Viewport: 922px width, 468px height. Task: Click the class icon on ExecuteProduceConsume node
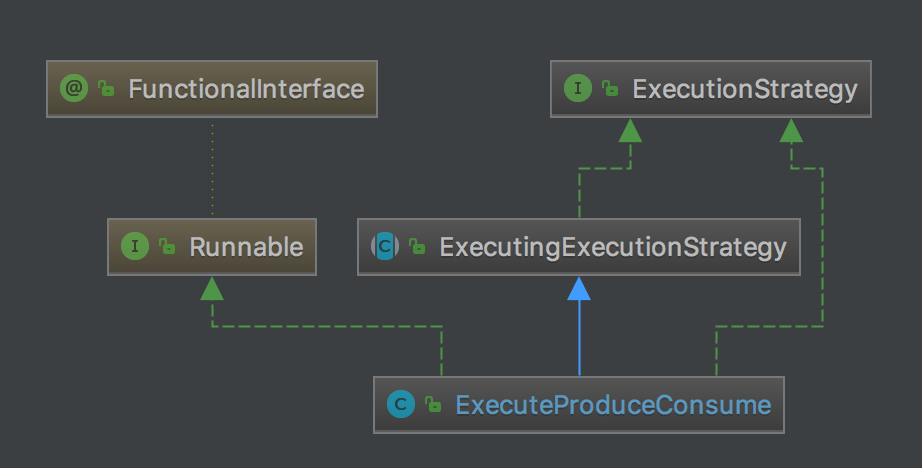pos(401,404)
